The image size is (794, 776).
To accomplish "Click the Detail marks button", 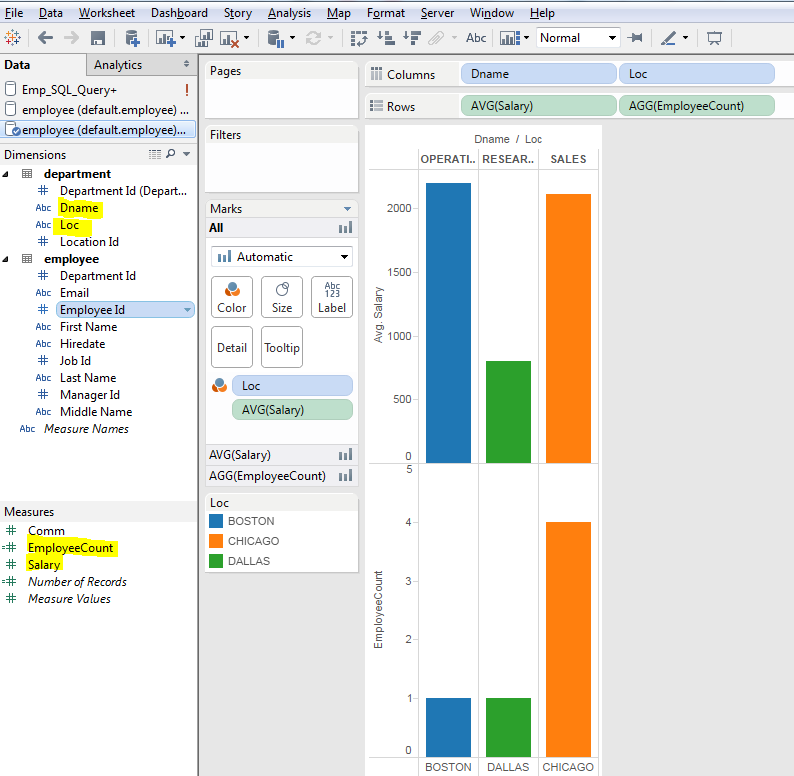I will pos(232,347).
